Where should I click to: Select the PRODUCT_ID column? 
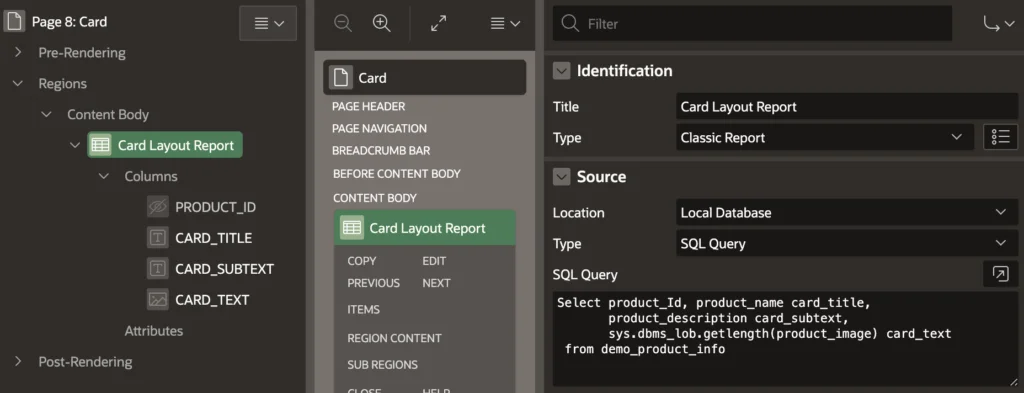(216, 207)
